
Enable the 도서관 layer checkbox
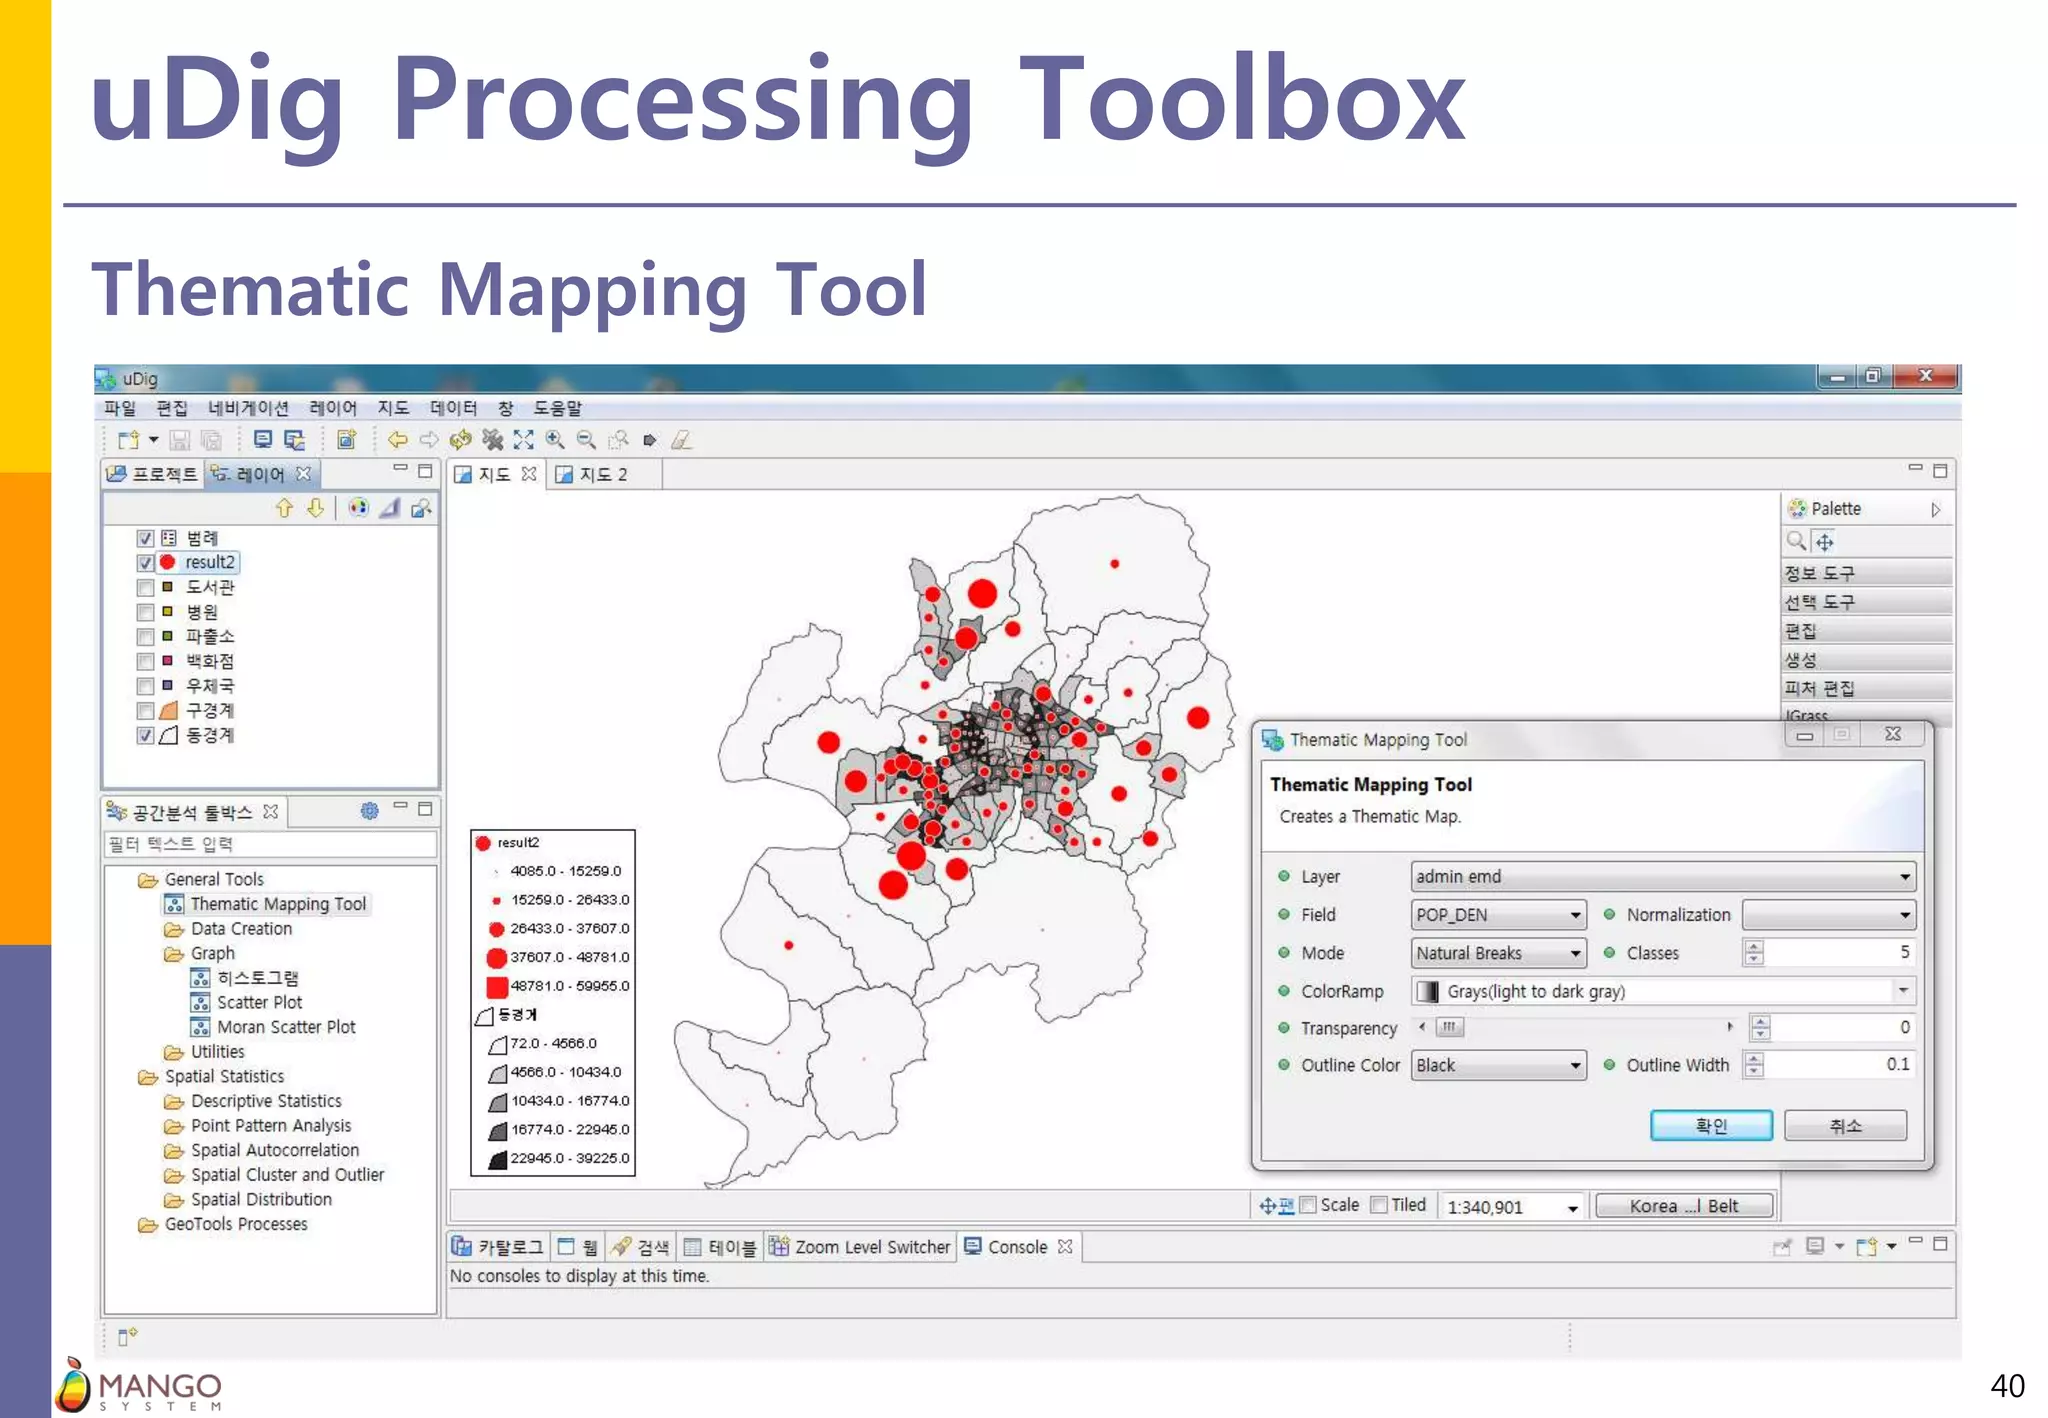pyautogui.click(x=145, y=588)
